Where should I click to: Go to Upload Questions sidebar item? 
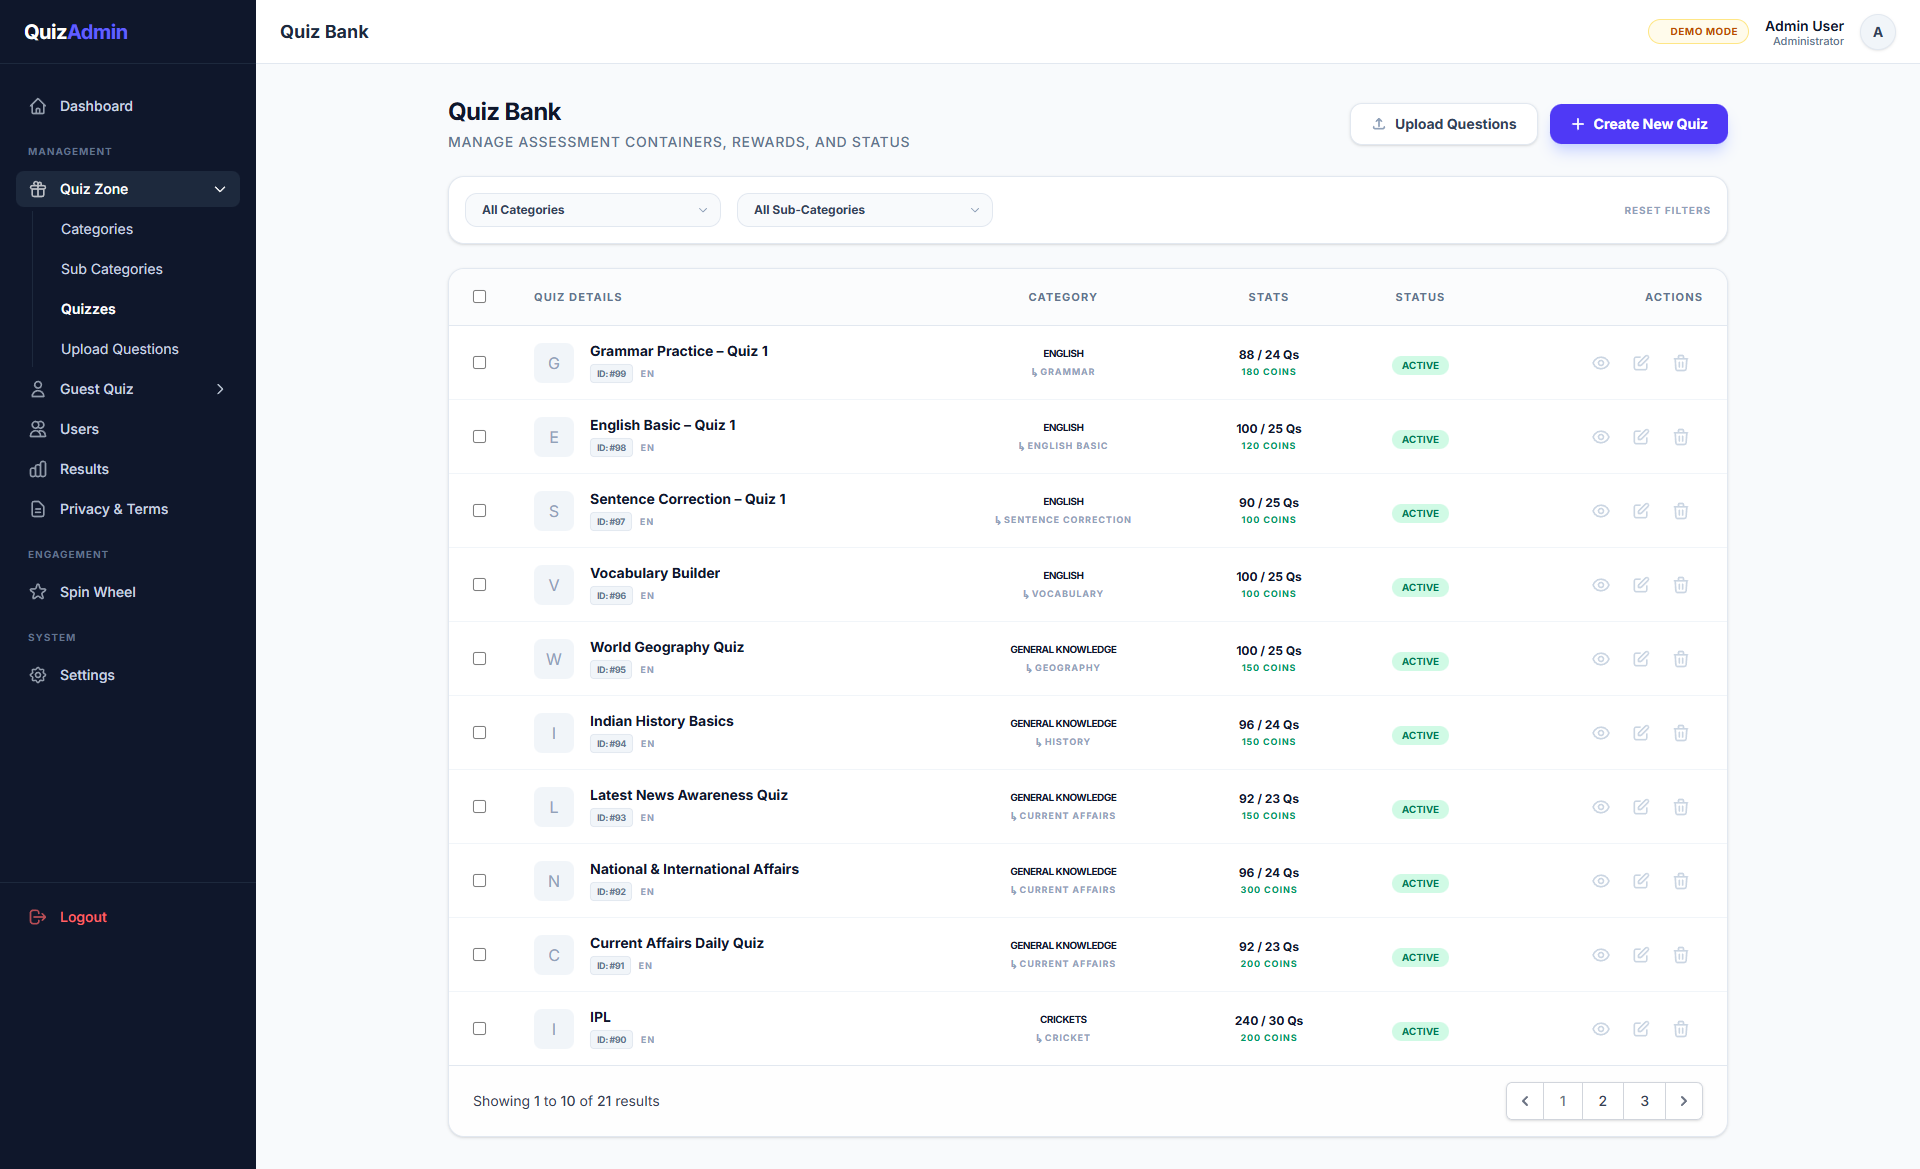pos(120,349)
